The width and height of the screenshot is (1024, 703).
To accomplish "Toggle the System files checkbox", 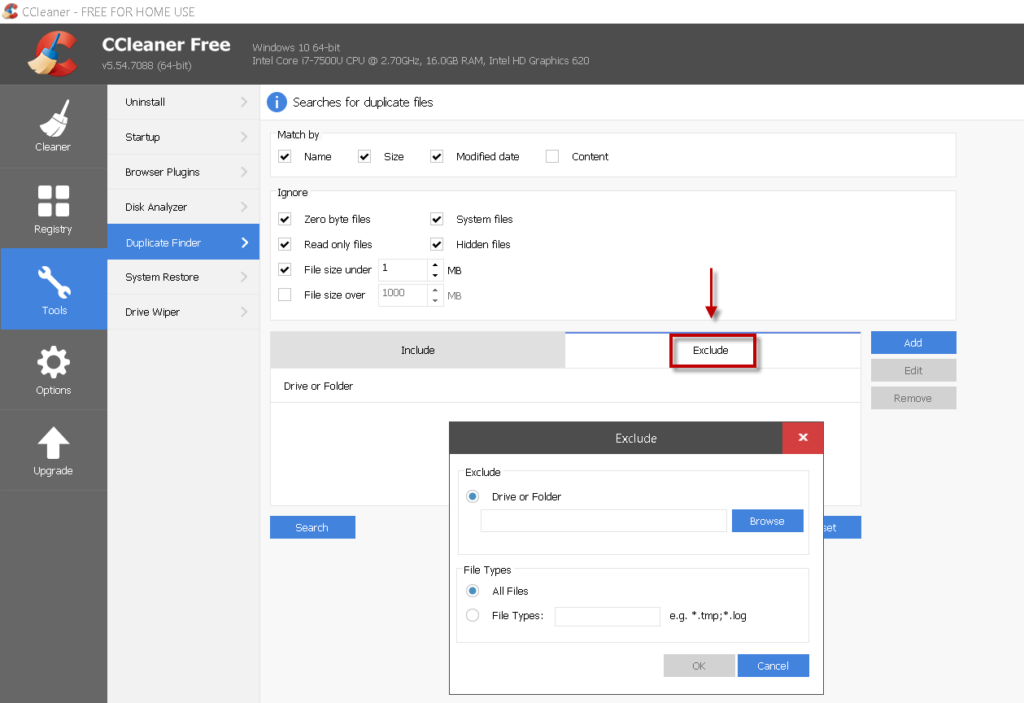I will coord(437,219).
